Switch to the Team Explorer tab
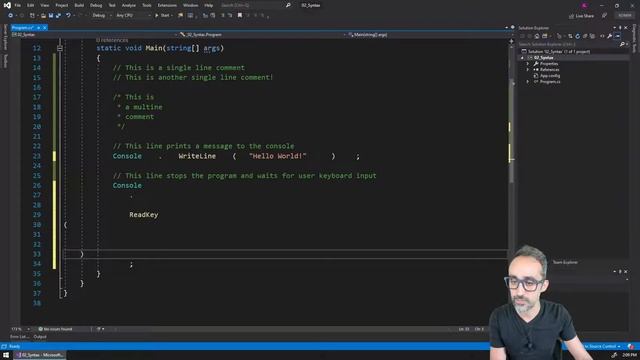This screenshot has width=640, height=360. point(565,262)
